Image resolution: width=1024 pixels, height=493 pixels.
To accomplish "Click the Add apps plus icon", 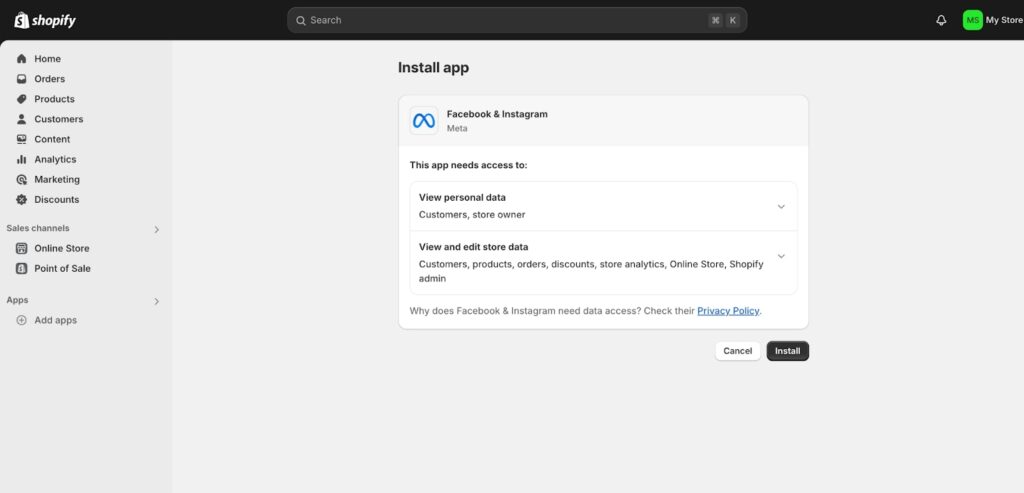I will coord(22,320).
